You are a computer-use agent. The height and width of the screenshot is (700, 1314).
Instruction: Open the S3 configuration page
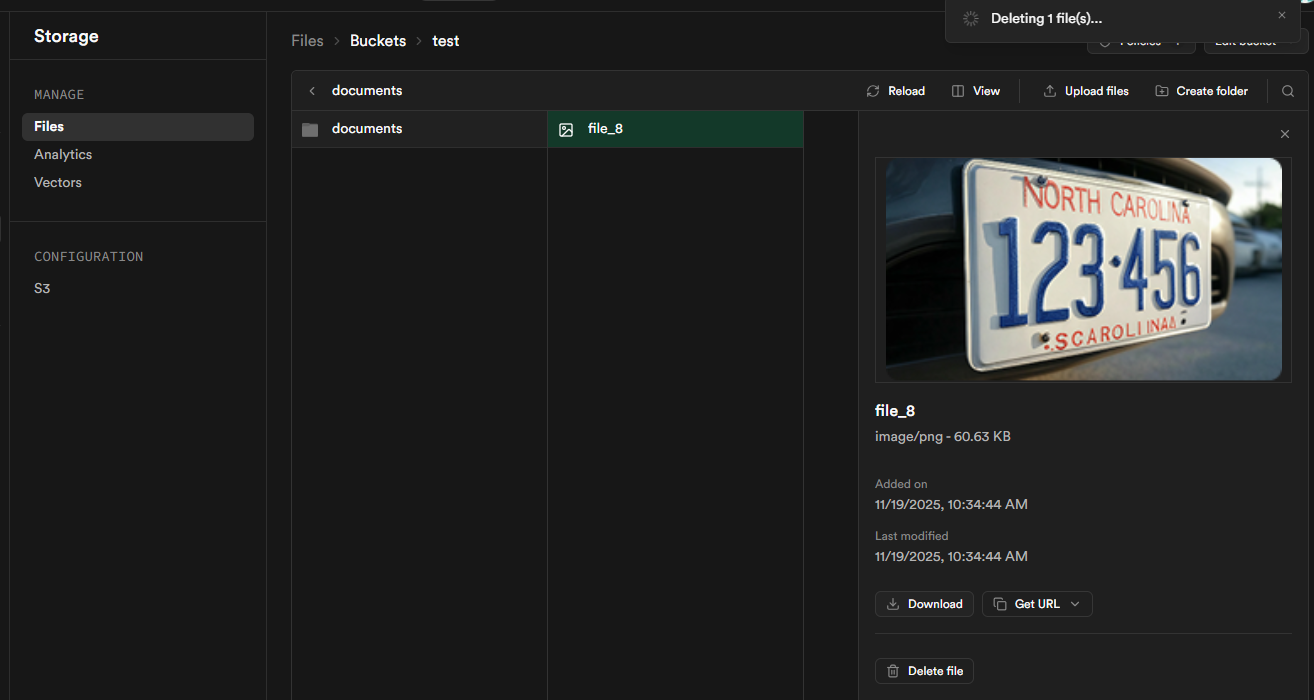pyautogui.click(x=42, y=288)
